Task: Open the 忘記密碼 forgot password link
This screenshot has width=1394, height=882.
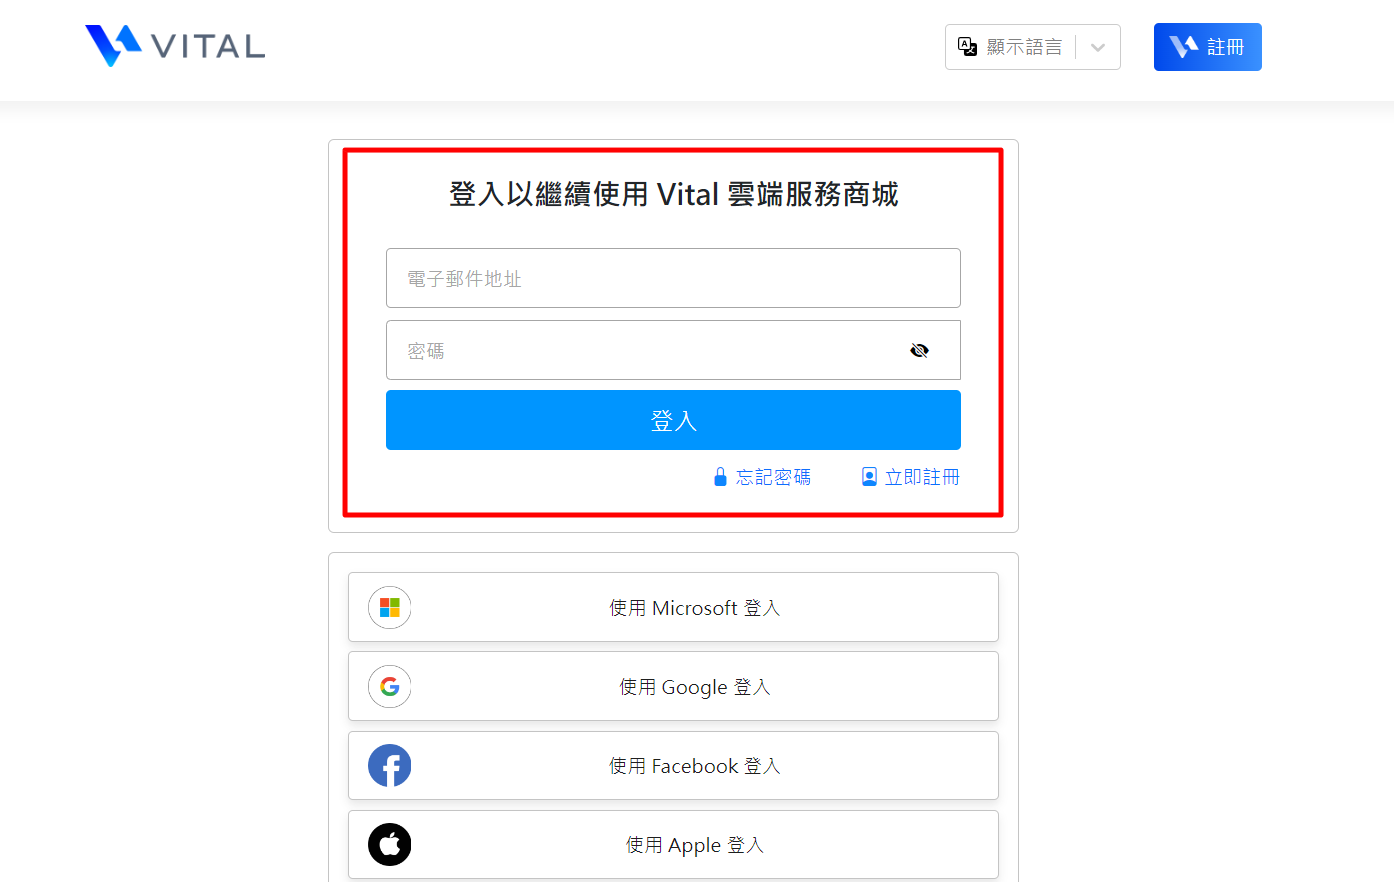Action: tap(773, 477)
